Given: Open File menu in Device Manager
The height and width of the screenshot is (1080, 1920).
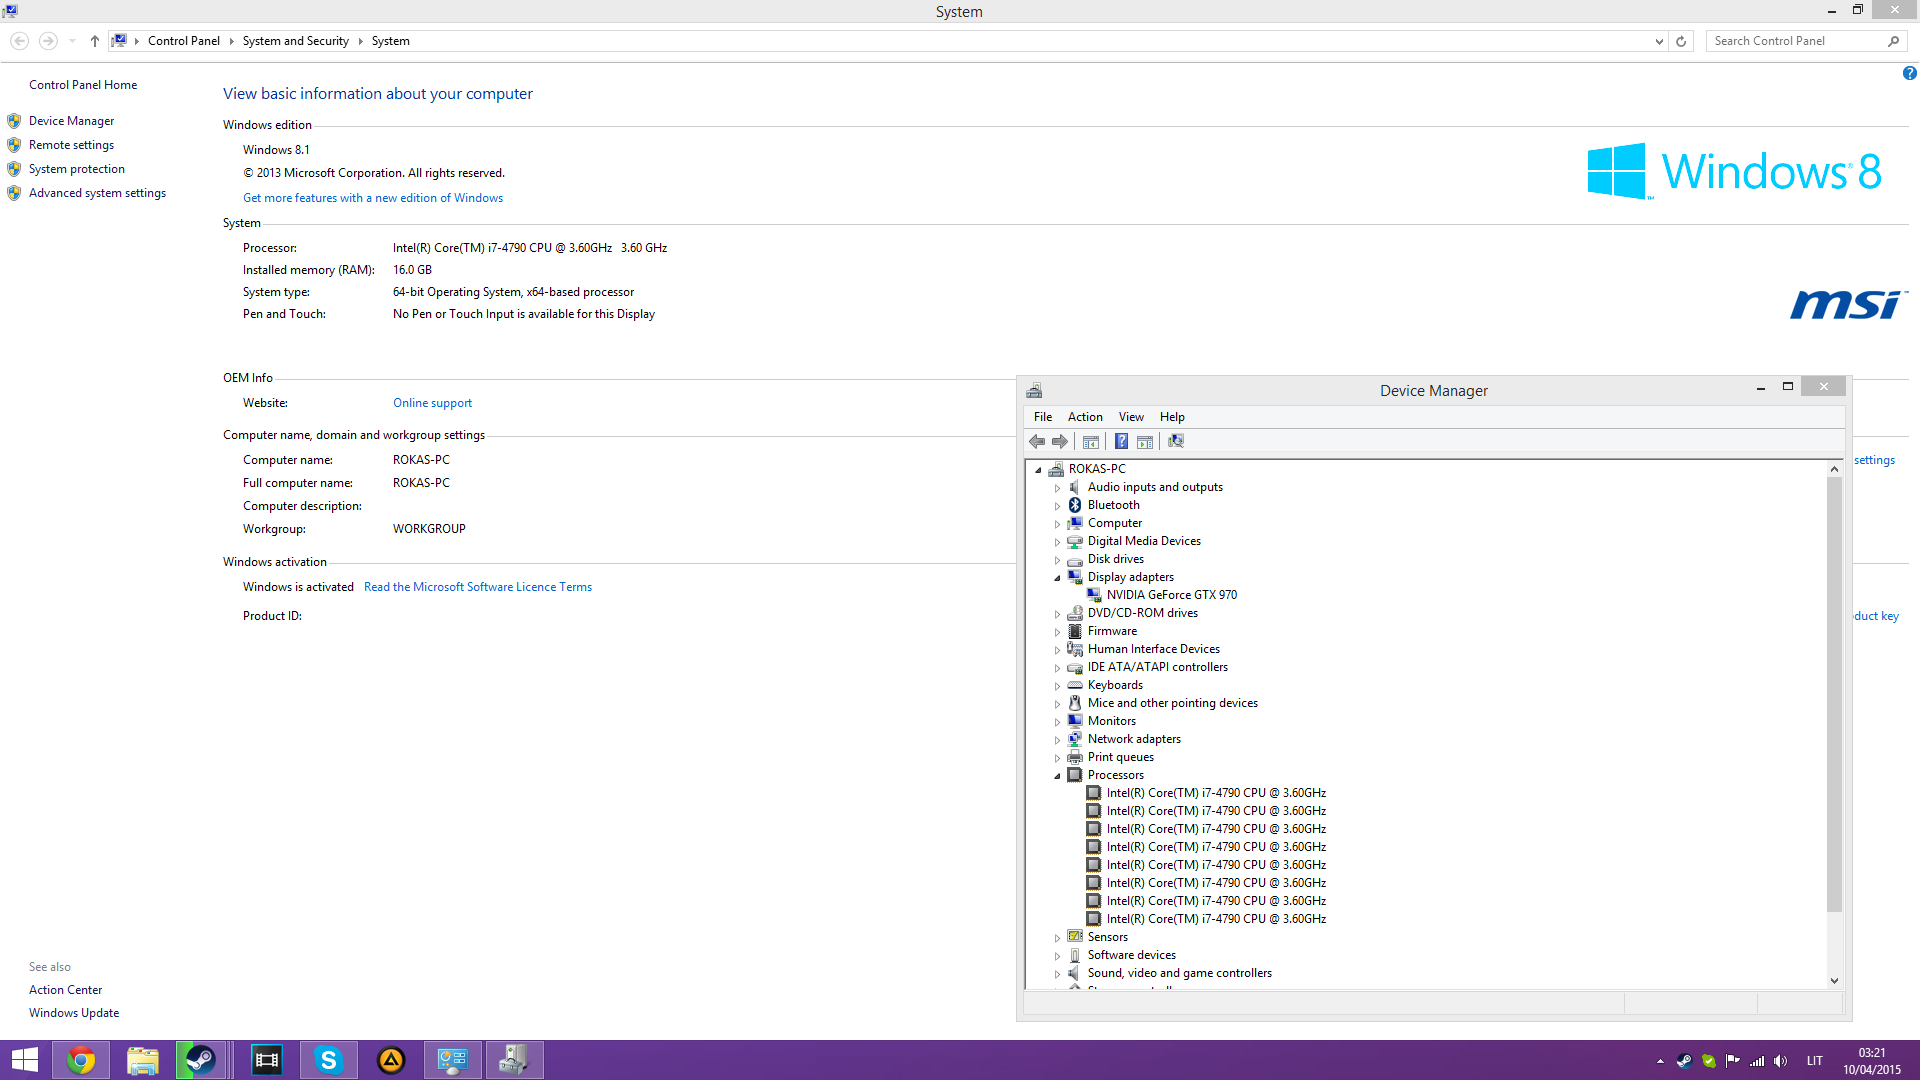Looking at the screenshot, I should tap(1043, 417).
